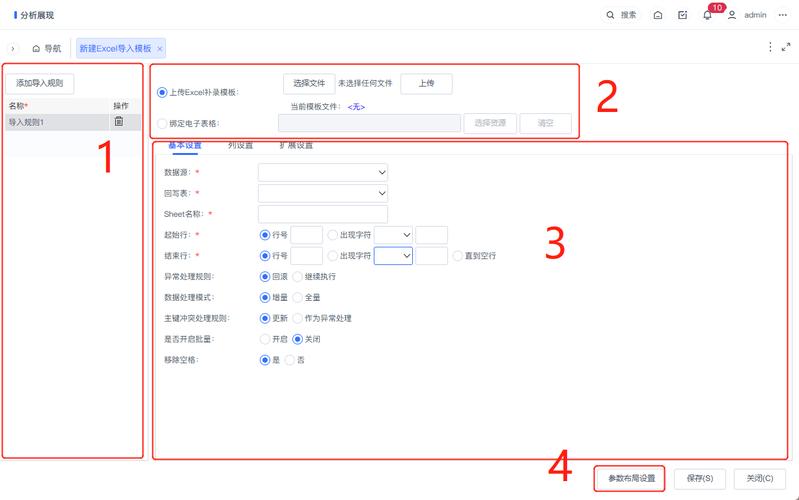Click 起始行 row number input

click(x=306, y=235)
